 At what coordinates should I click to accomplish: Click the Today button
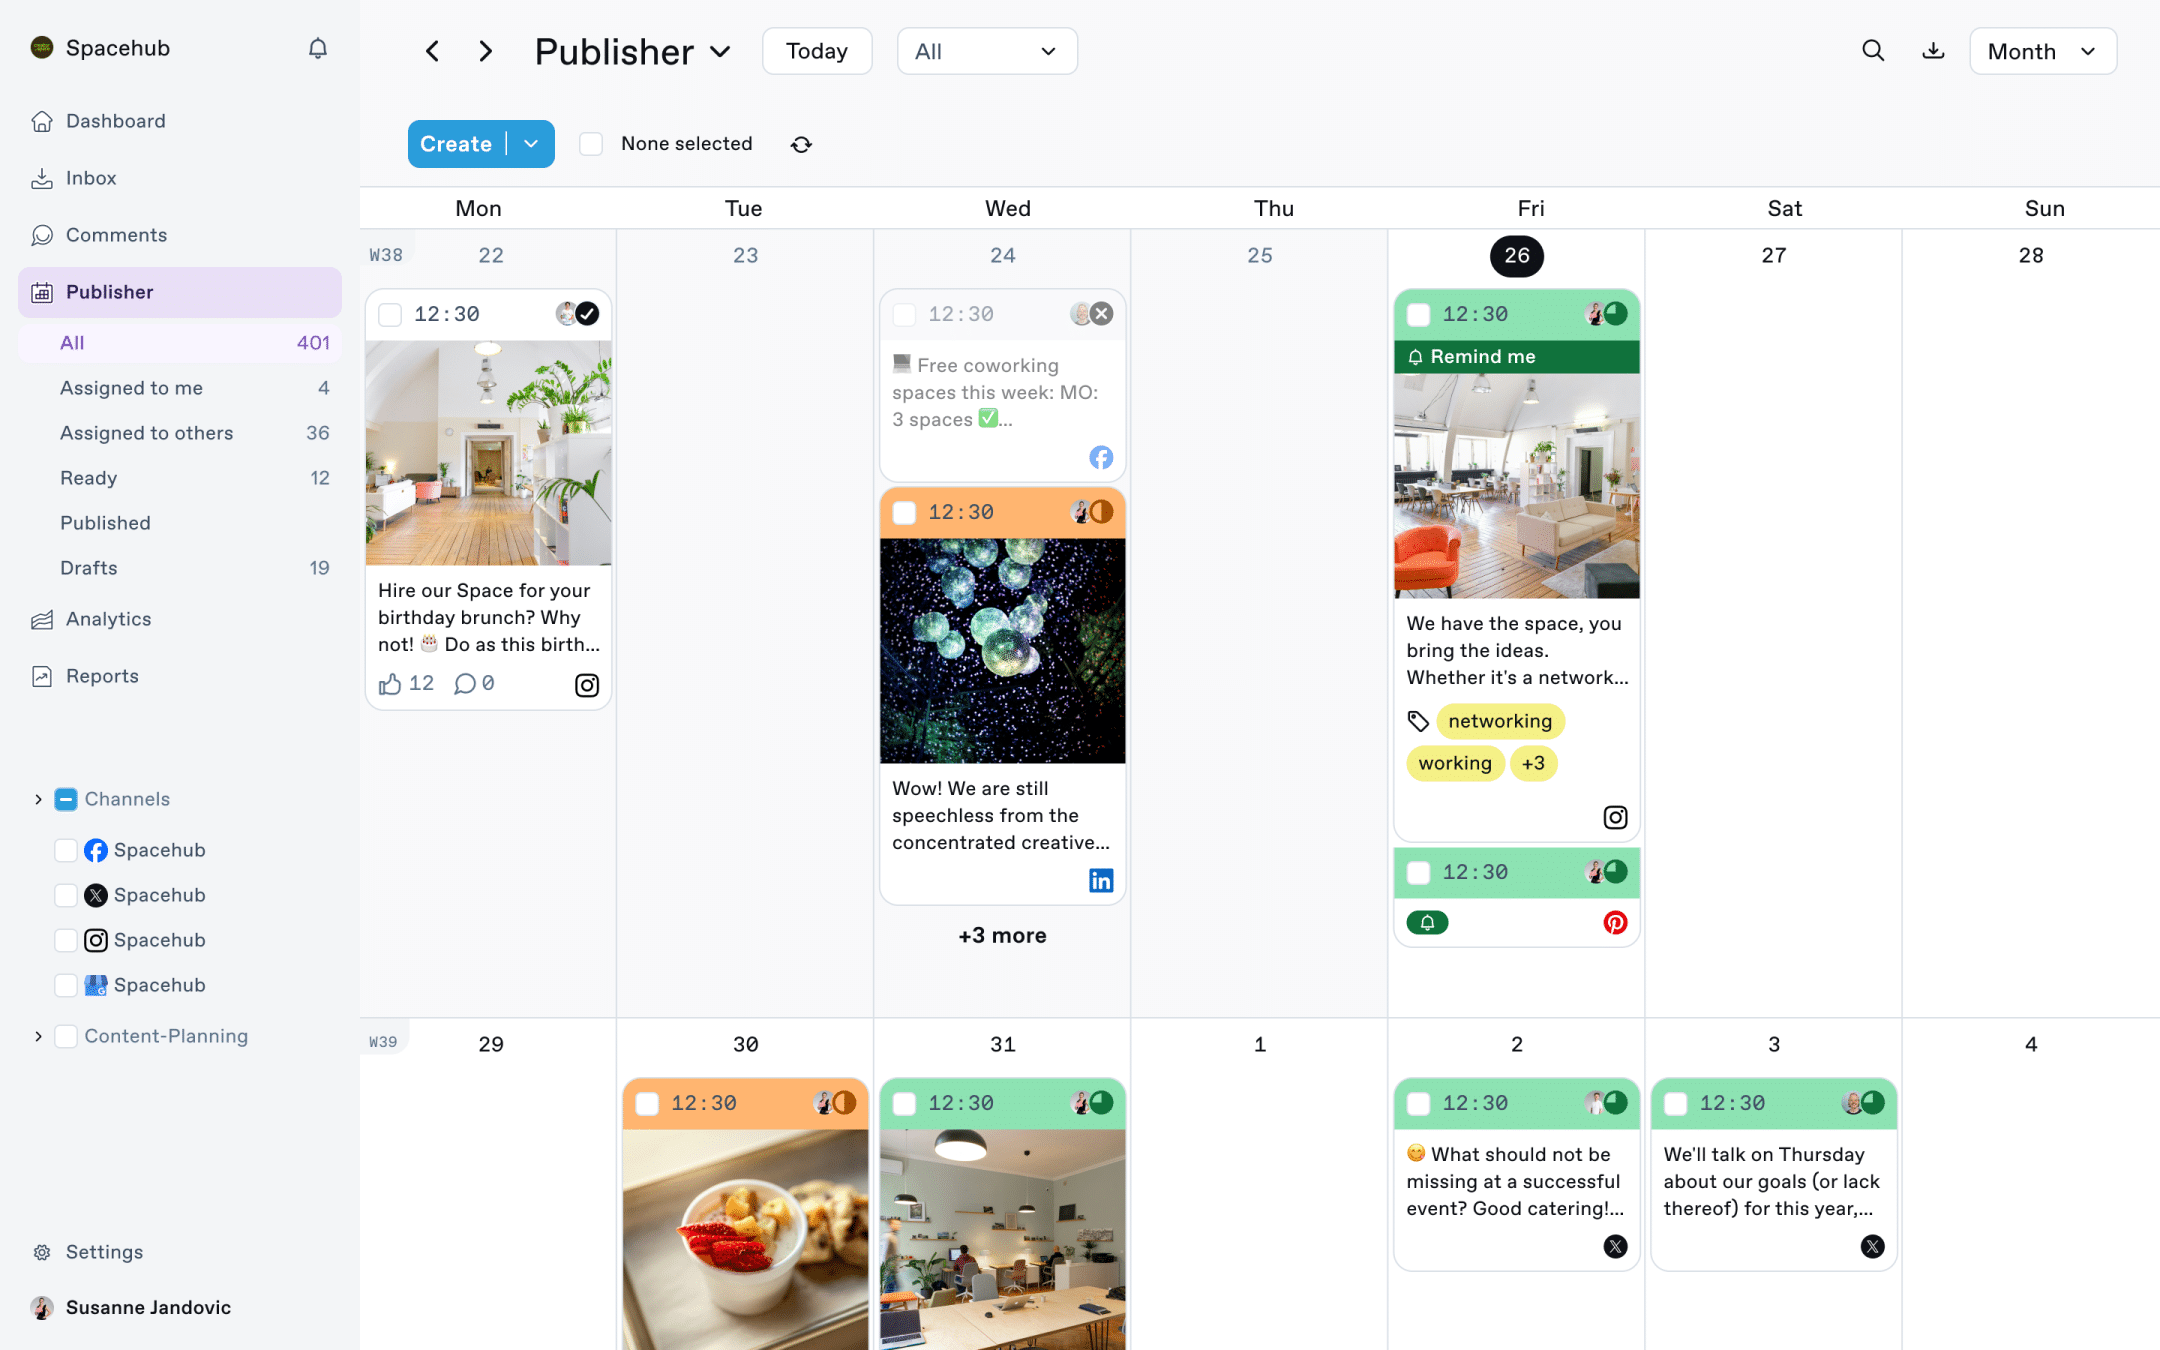(x=817, y=51)
